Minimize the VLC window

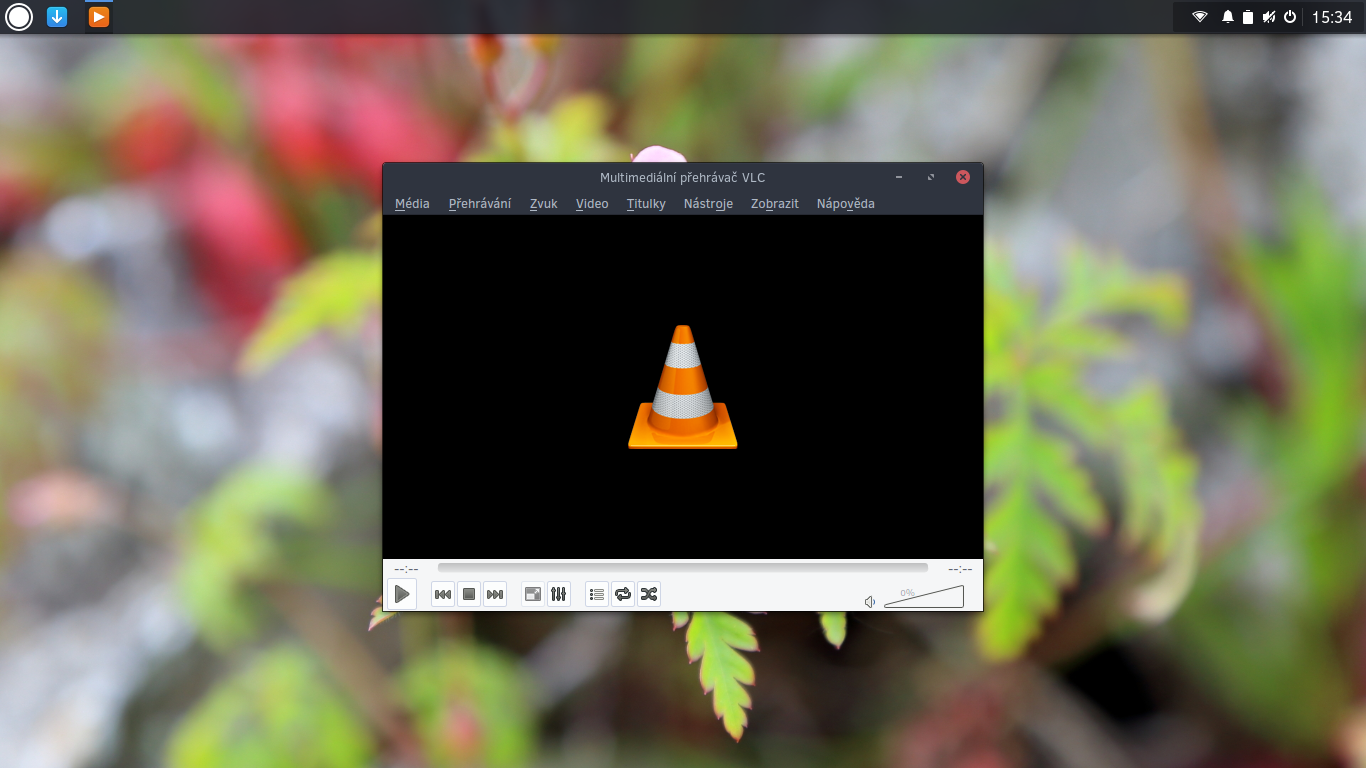pos(899,177)
